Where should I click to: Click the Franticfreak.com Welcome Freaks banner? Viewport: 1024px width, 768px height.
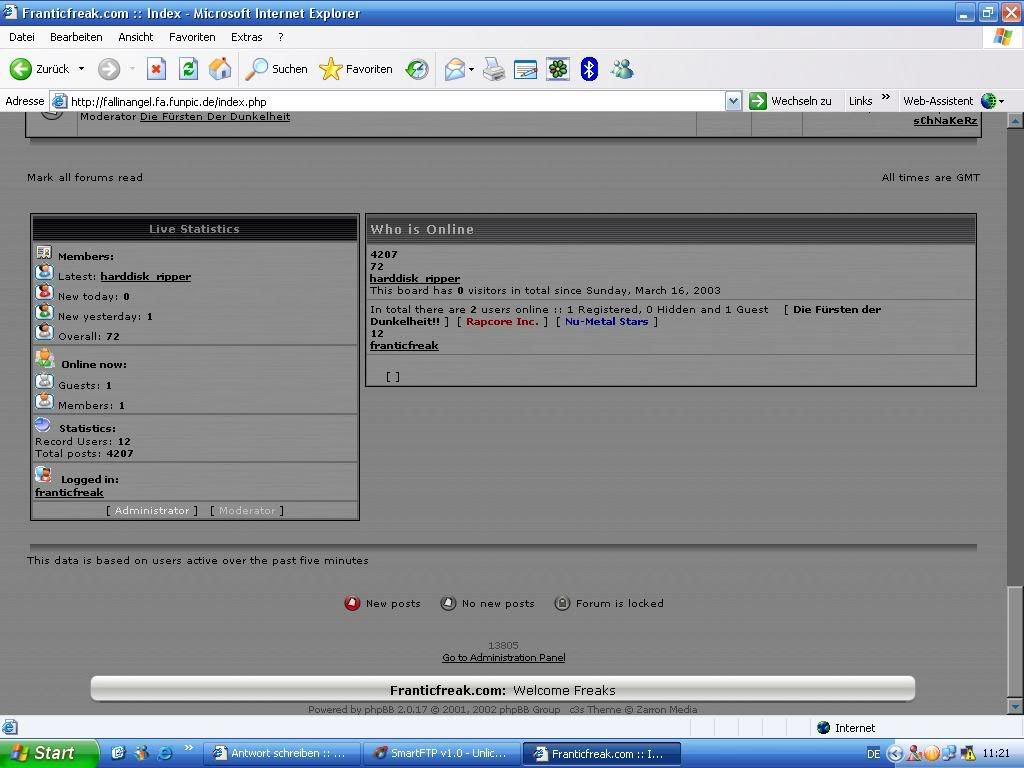pos(503,690)
